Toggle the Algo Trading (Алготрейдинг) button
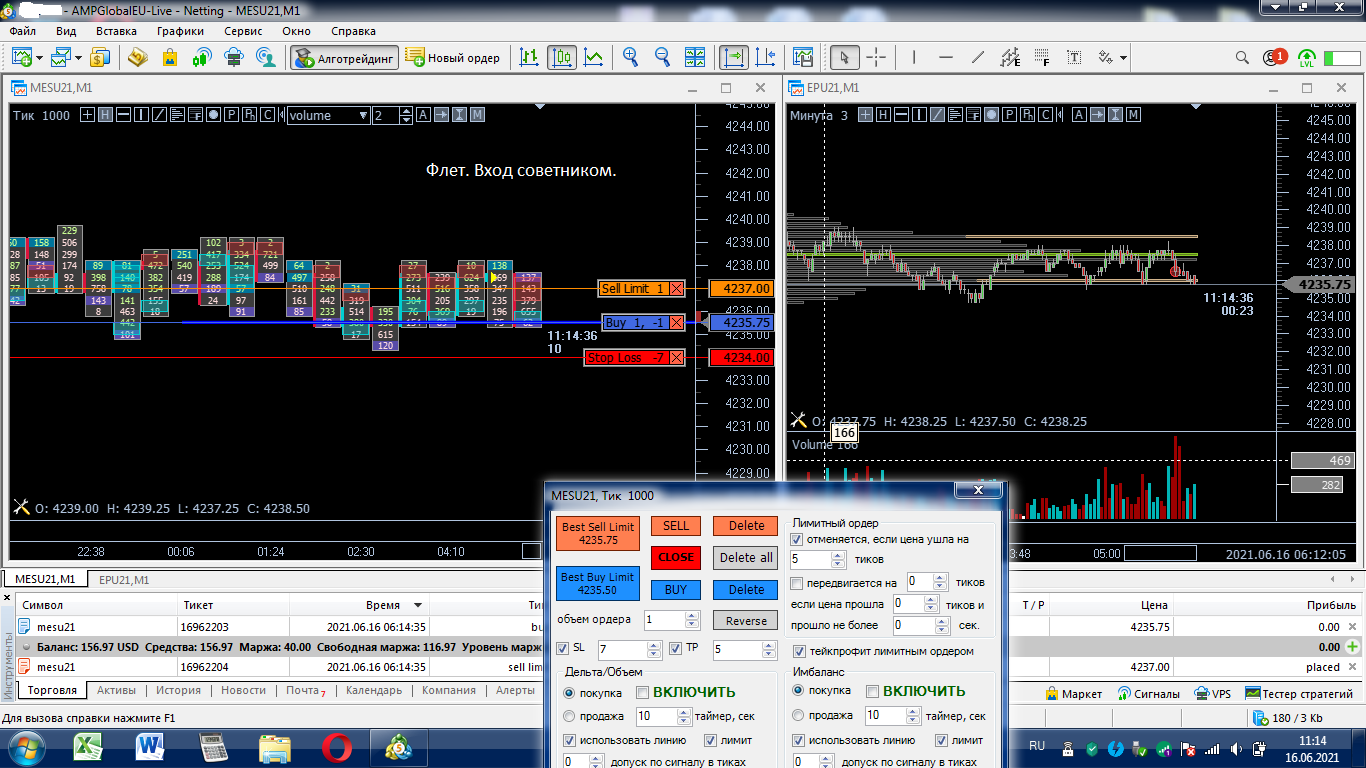The width and height of the screenshot is (1366, 768). (x=345, y=58)
